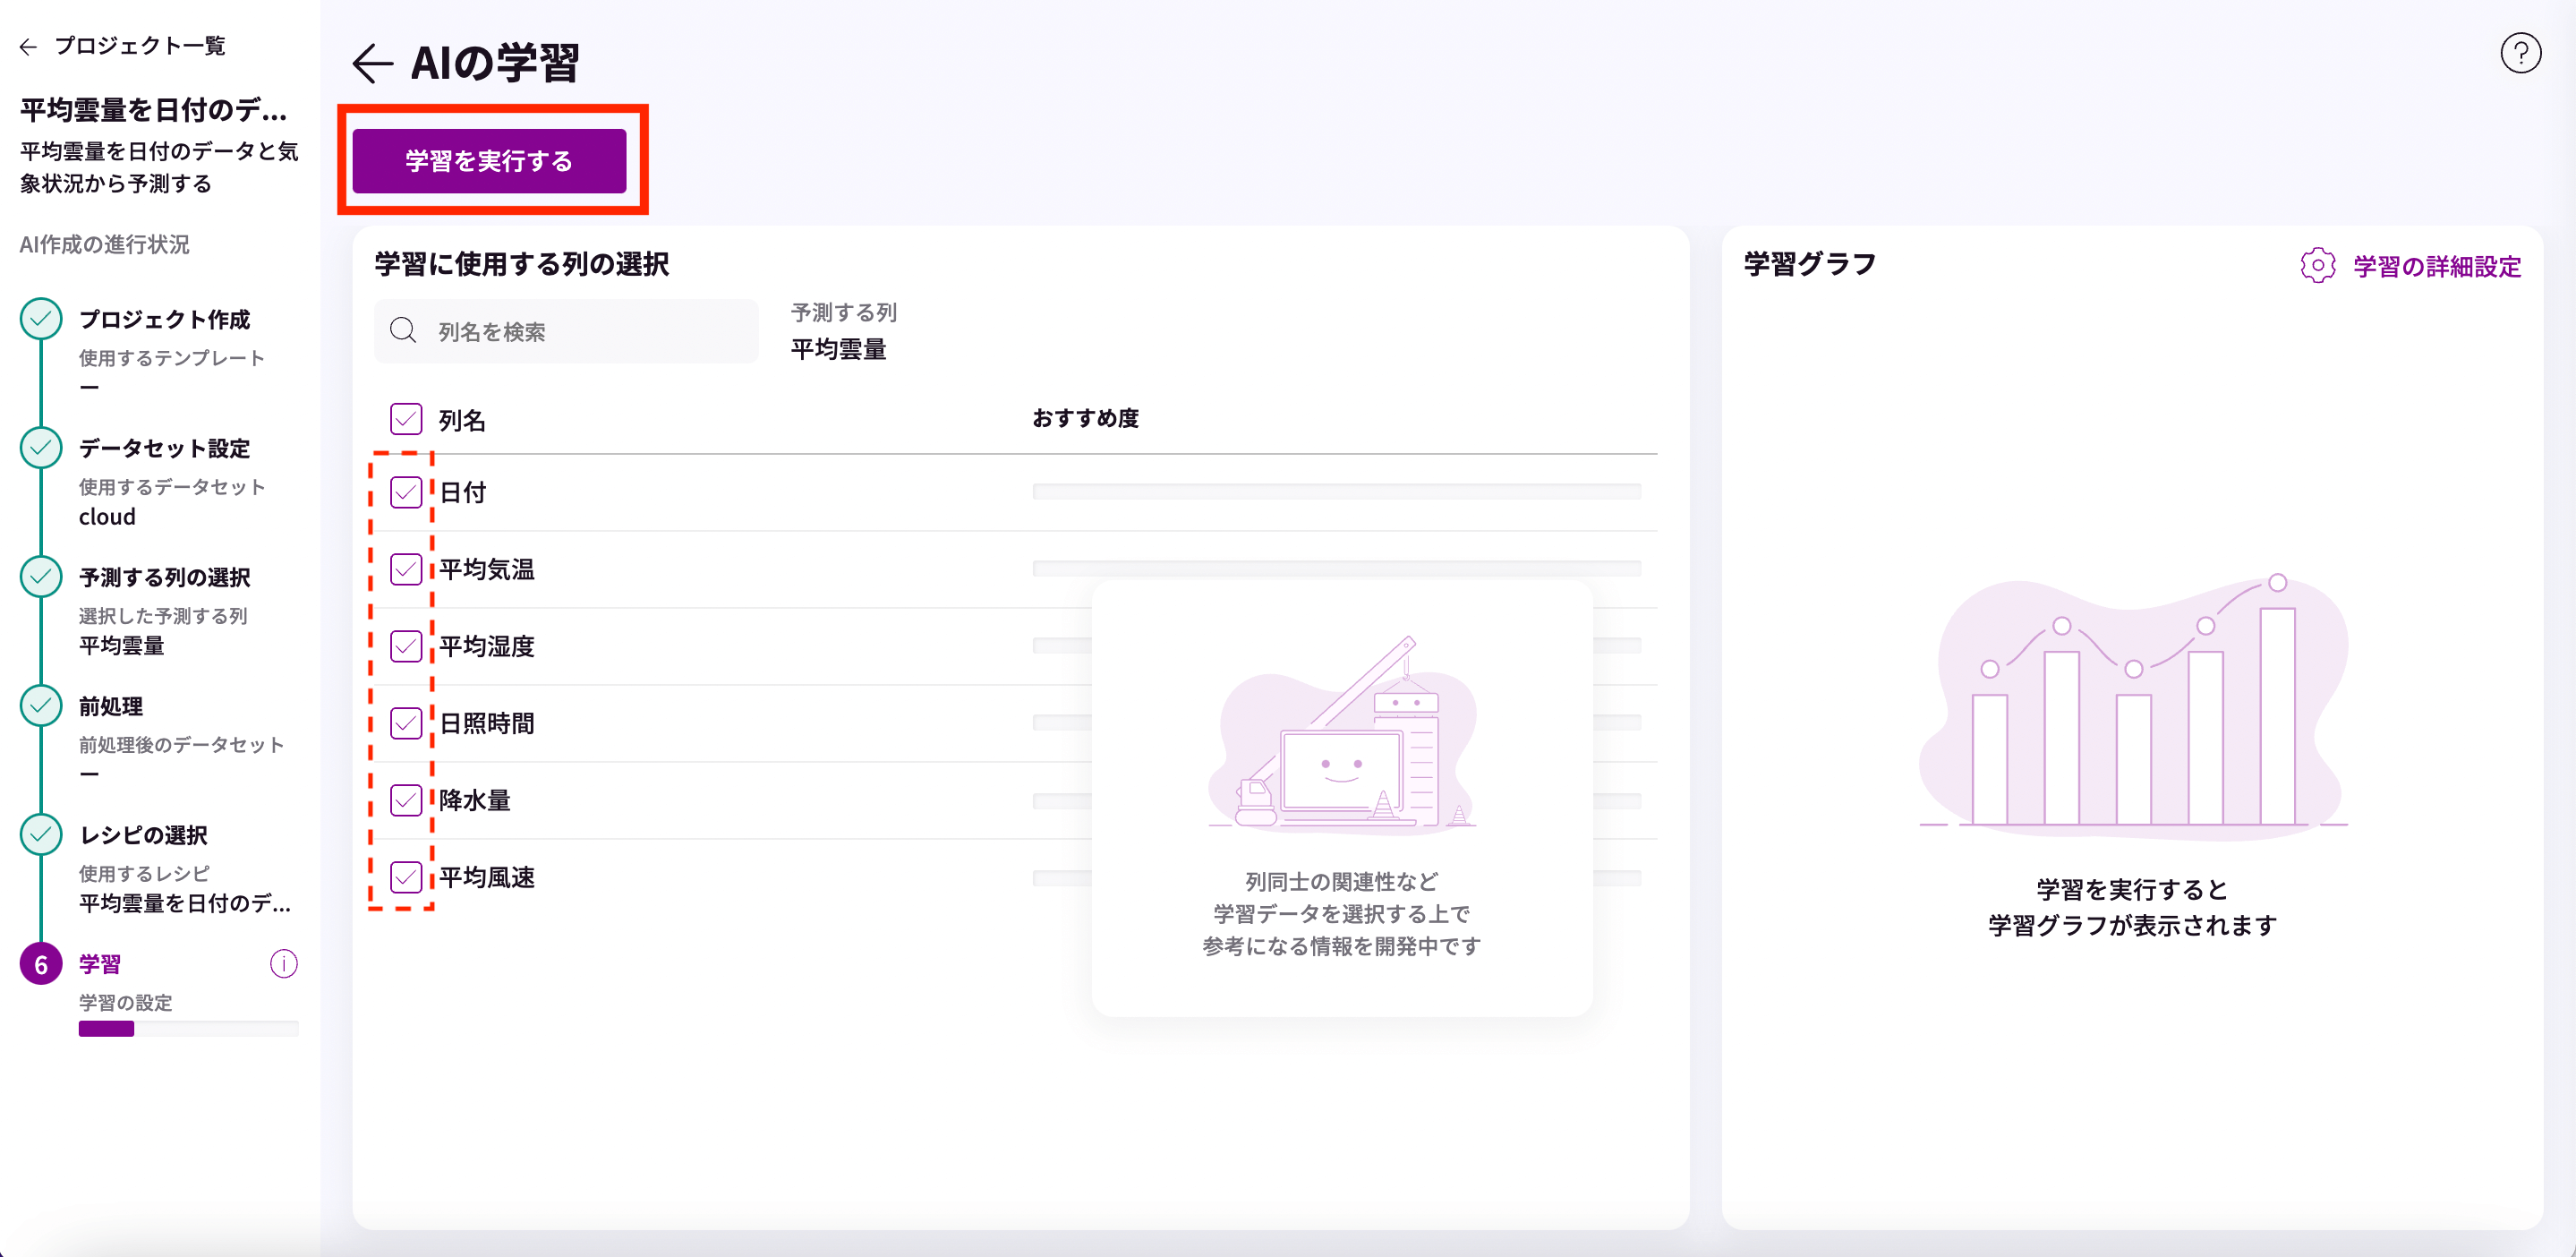Toggle the 平均湿度 column checkbox
Viewport: 2576px width, 1257px height.
pos(406,646)
